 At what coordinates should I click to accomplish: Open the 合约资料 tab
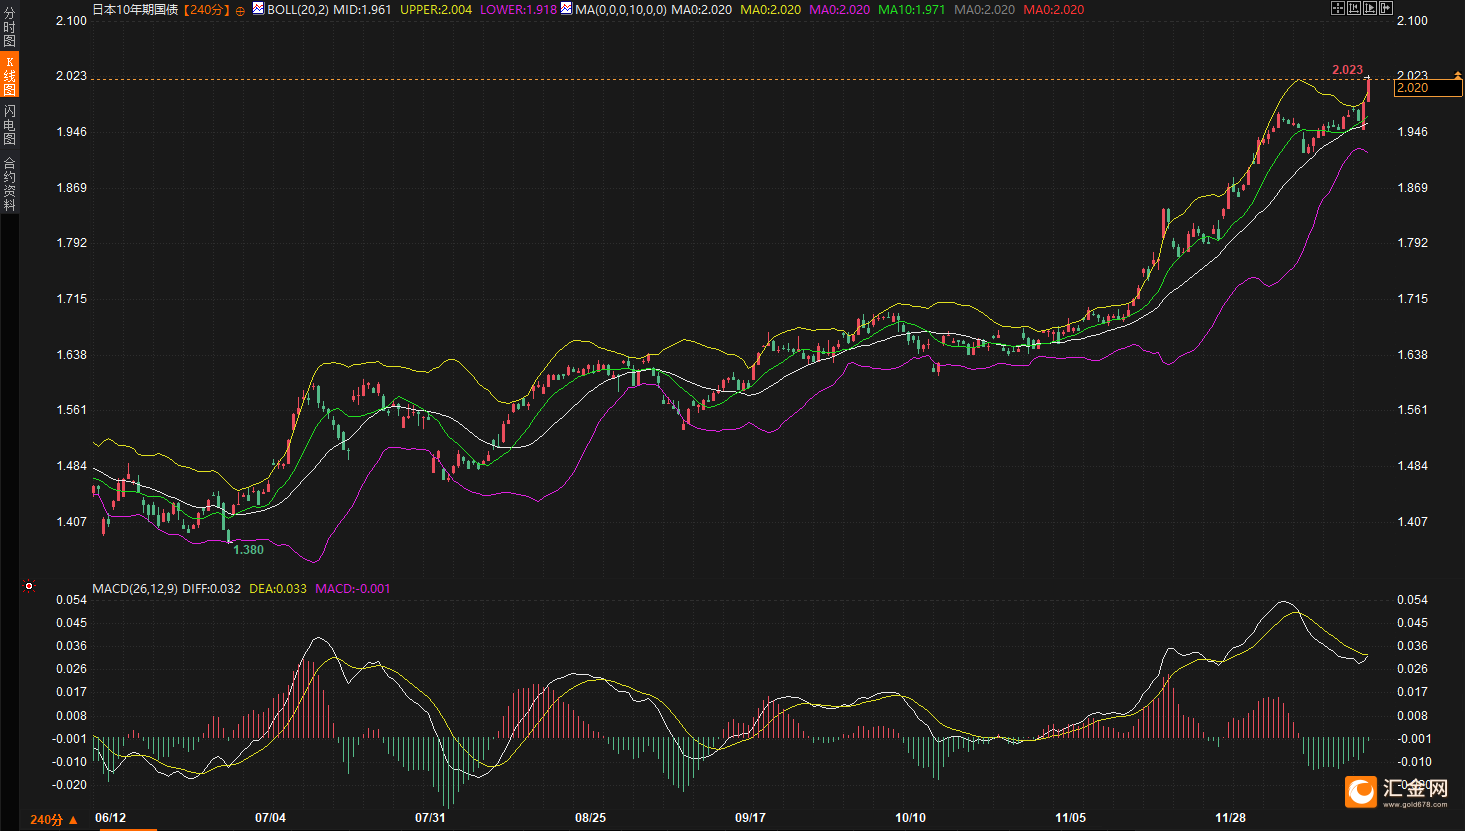coord(9,184)
